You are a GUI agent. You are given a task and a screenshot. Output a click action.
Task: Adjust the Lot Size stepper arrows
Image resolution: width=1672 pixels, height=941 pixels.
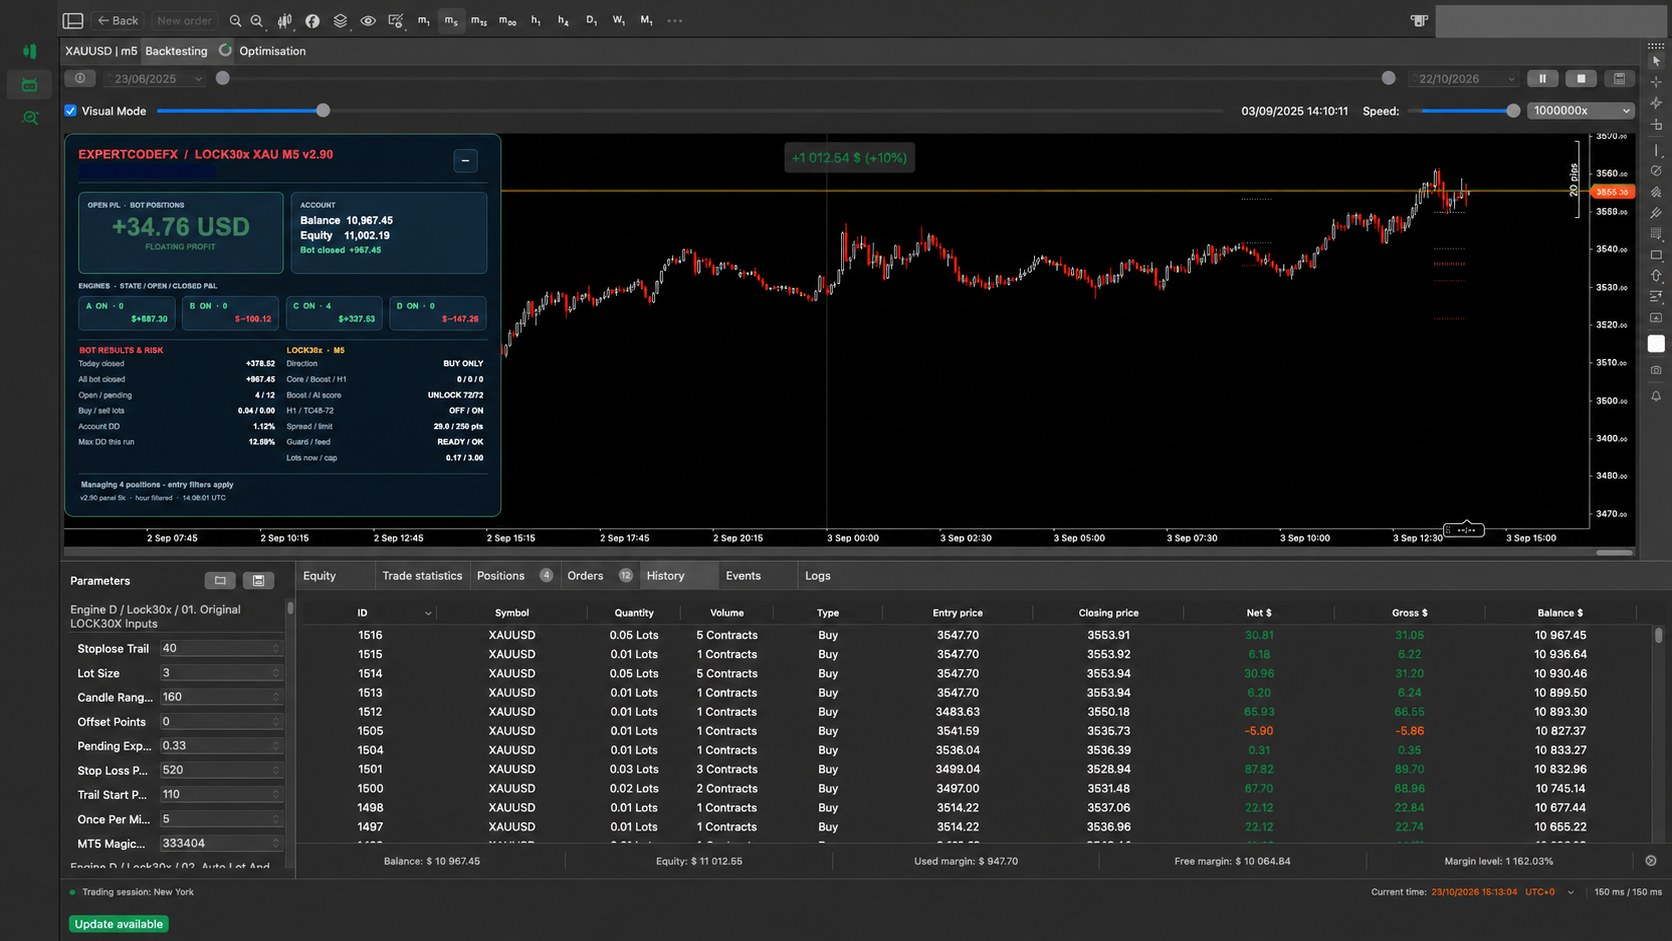[276, 673]
